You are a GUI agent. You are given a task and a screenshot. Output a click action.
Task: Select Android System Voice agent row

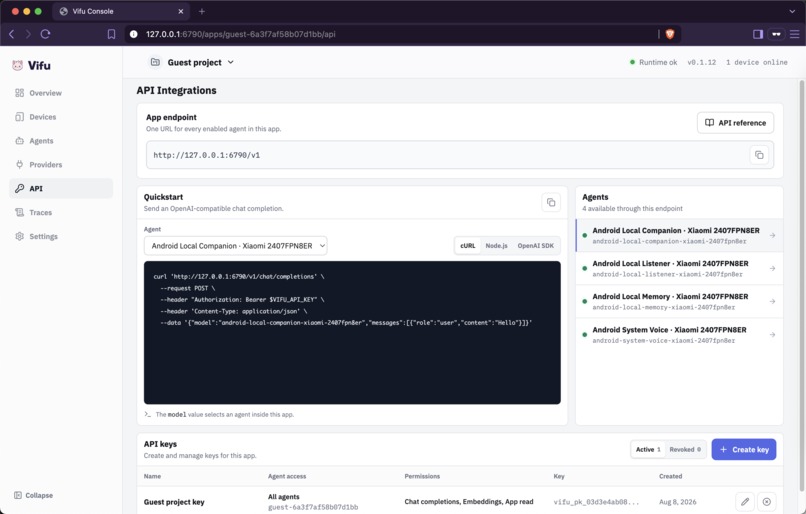[679, 335]
